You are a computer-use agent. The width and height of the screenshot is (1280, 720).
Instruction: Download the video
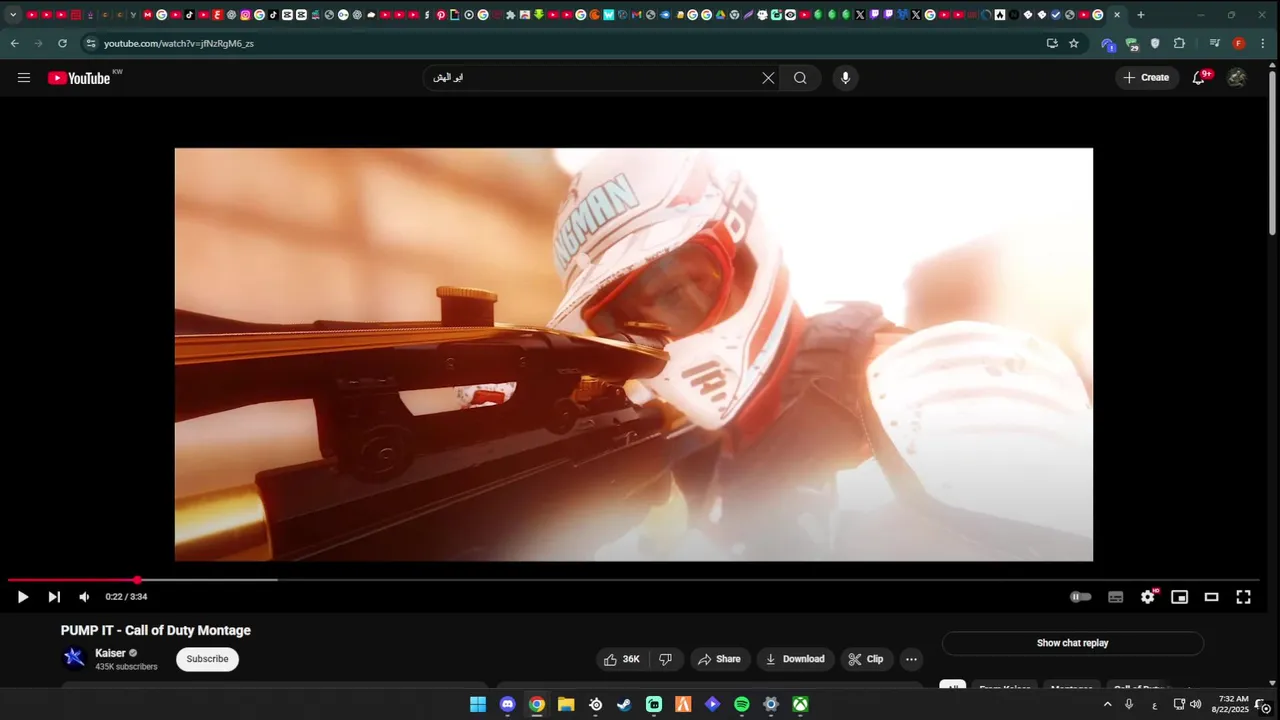(795, 659)
